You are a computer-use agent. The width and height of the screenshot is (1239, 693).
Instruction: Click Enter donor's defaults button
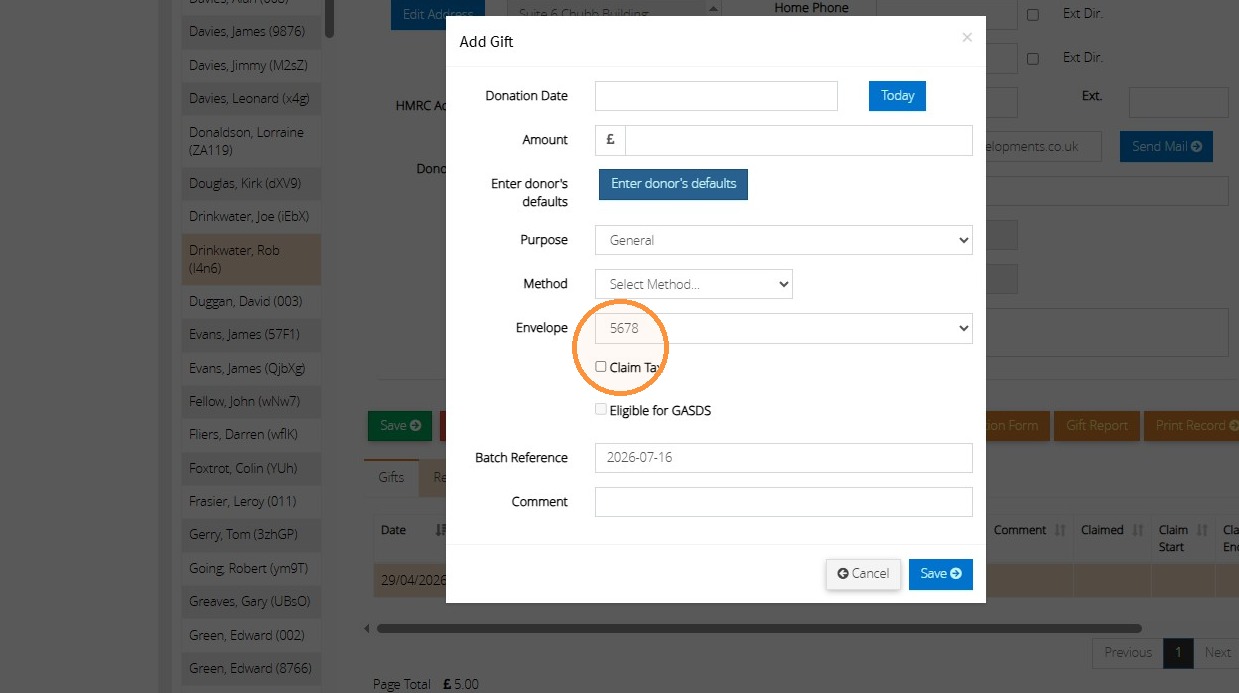[673, 184]
